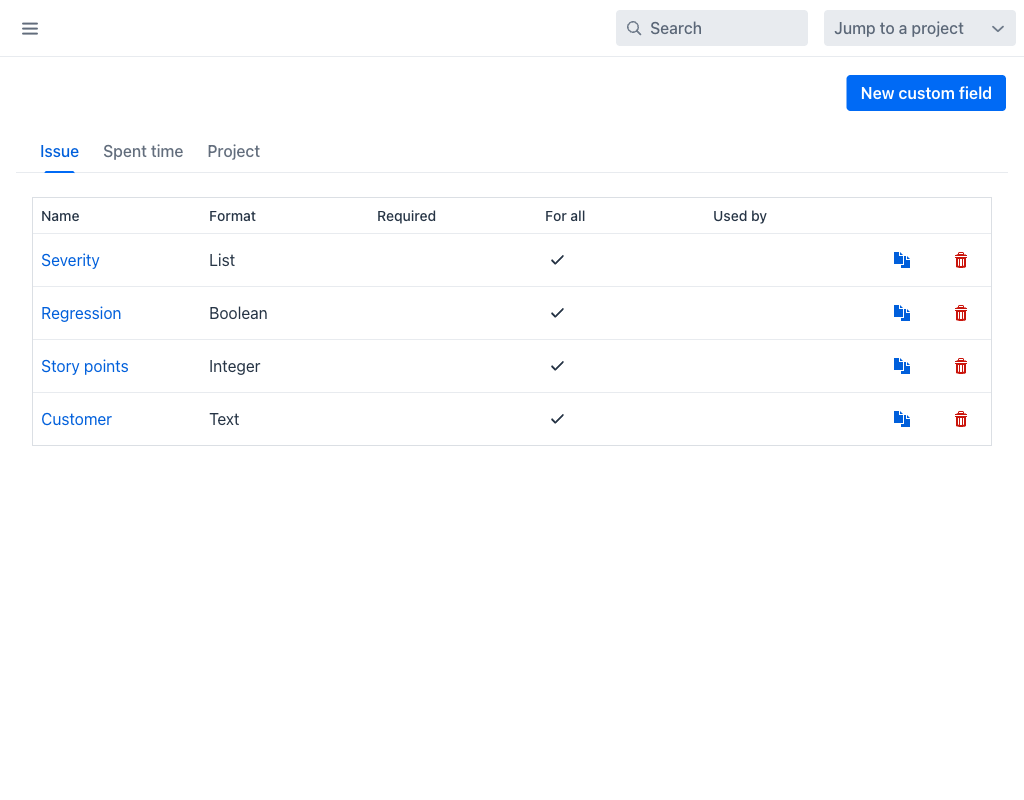Screen dimensions: 1024x800
Task: Delete the Regression custom field
Action: point(961,313)
